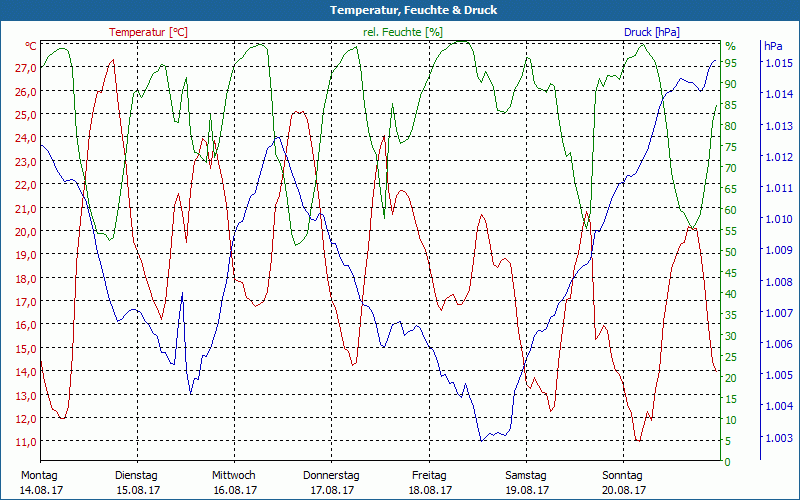Click the '14,0' temperature axis value
Screen dimensions: 800x500
[x=26, y=371]
